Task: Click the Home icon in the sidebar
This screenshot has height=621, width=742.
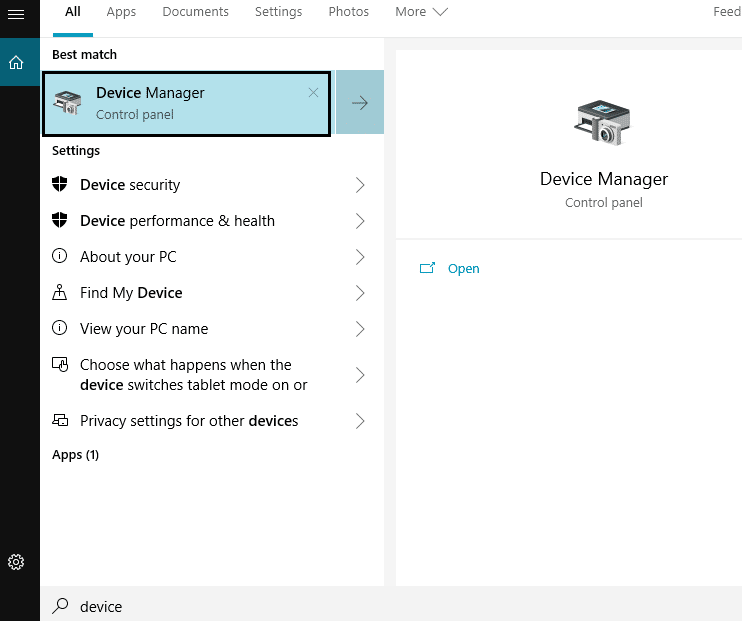Action: coord(16,62)
